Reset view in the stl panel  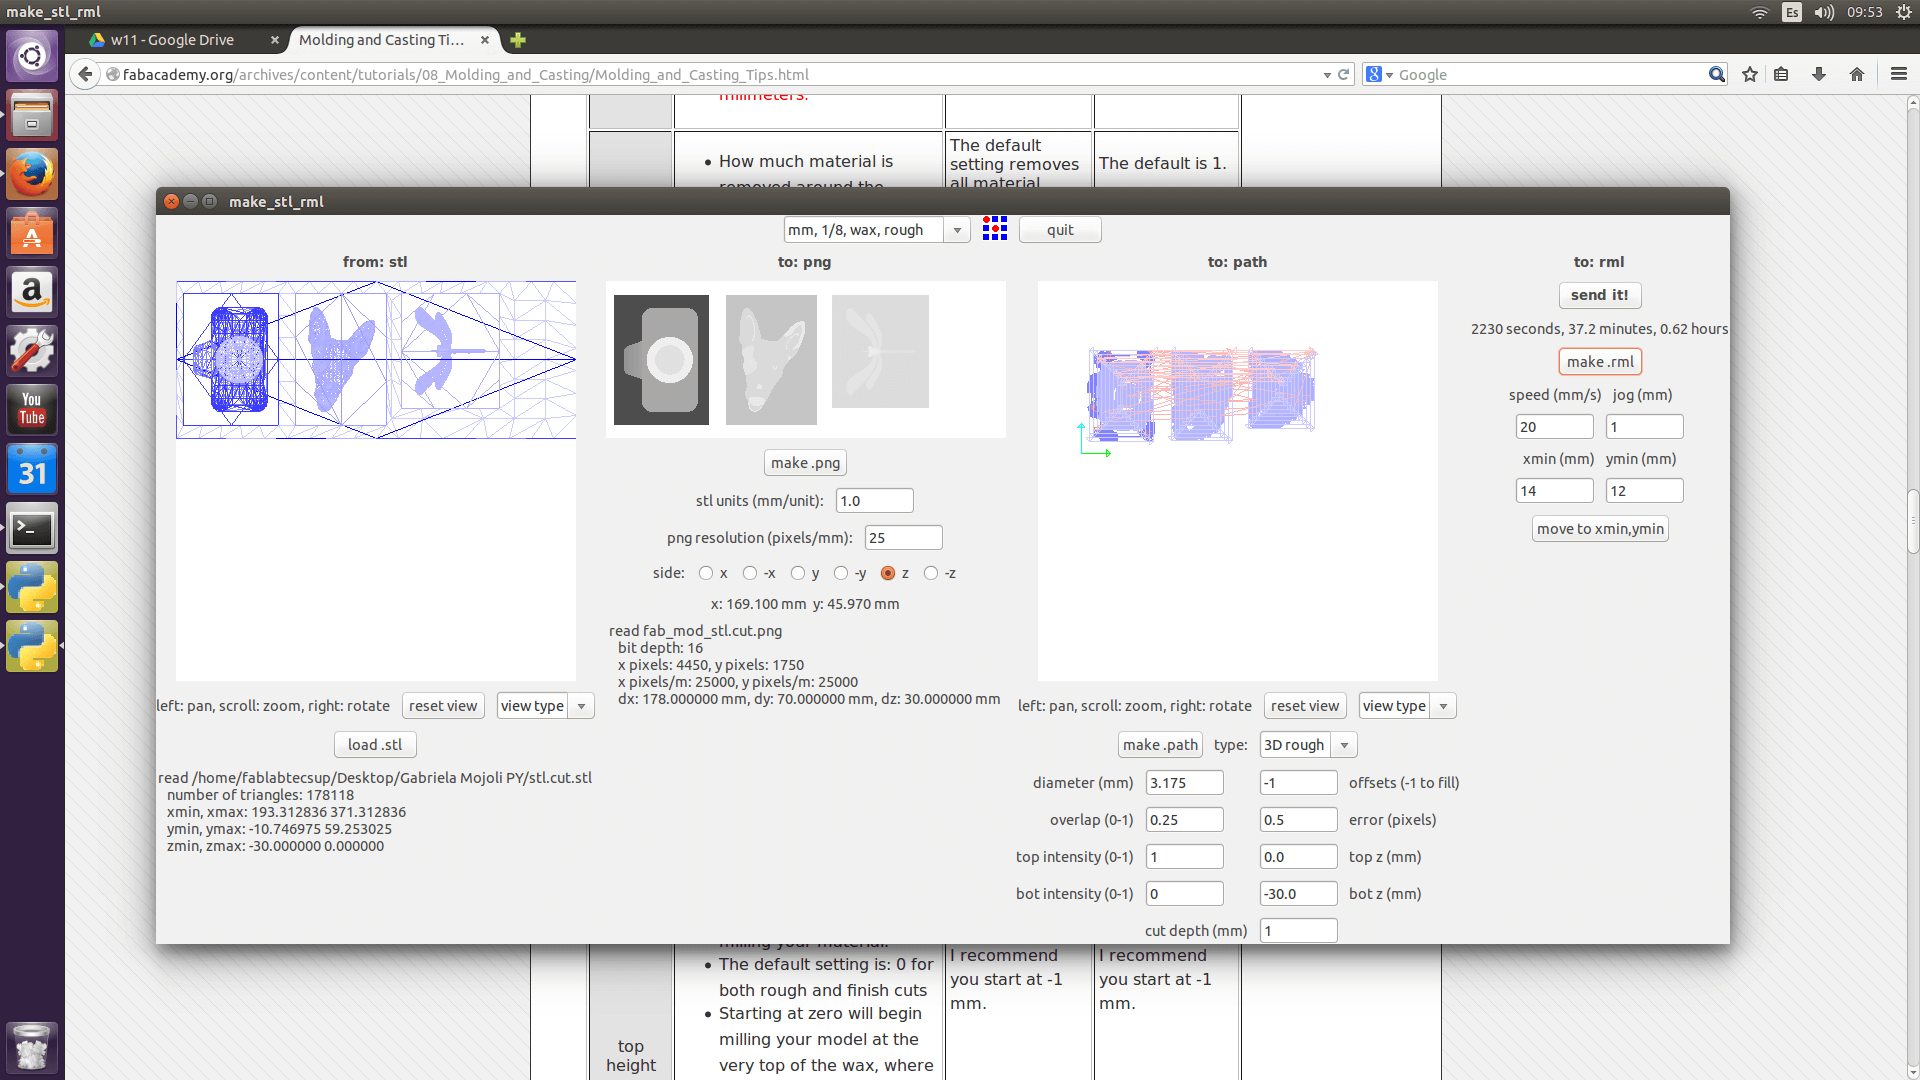click(x=443, y=706)
